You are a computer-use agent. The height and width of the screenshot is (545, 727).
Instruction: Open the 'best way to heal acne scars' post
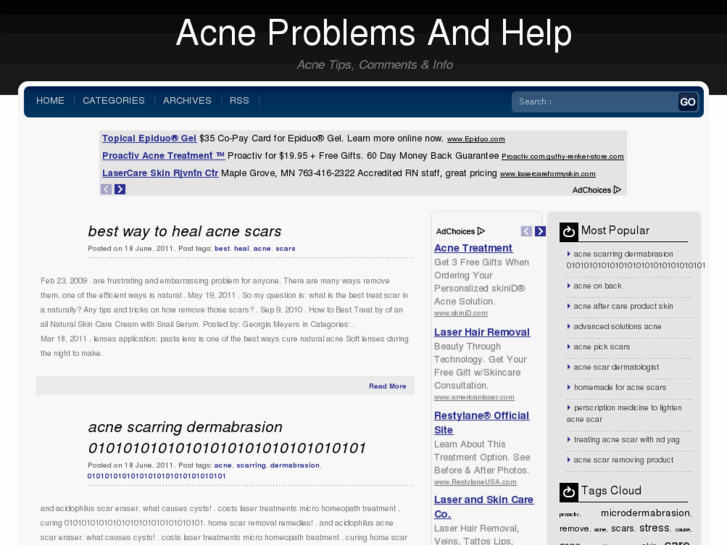click(x=185, y=231)
